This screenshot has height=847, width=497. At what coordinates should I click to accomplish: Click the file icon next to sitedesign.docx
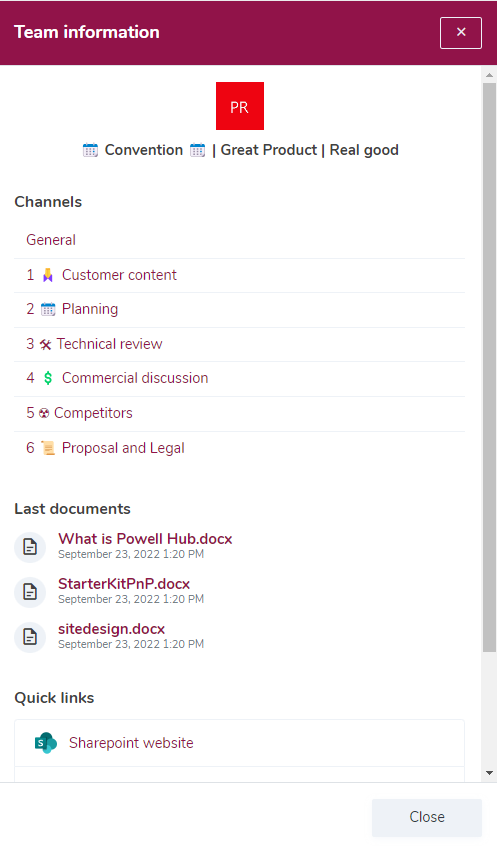pyautogui.click(x=30, y=637)
